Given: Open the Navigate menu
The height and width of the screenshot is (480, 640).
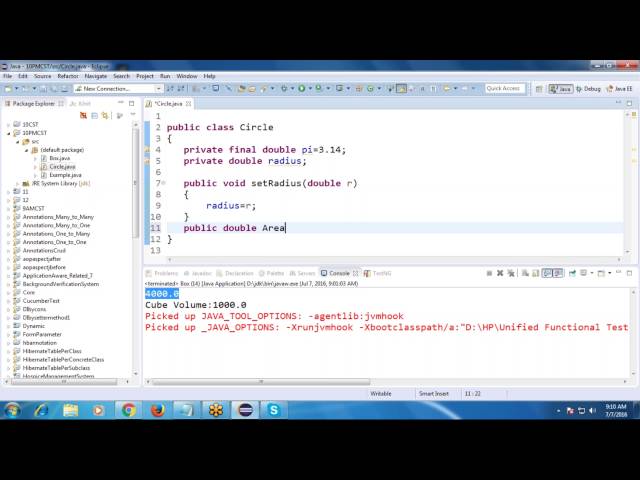Looking at the screenshot, I should 96,76.
